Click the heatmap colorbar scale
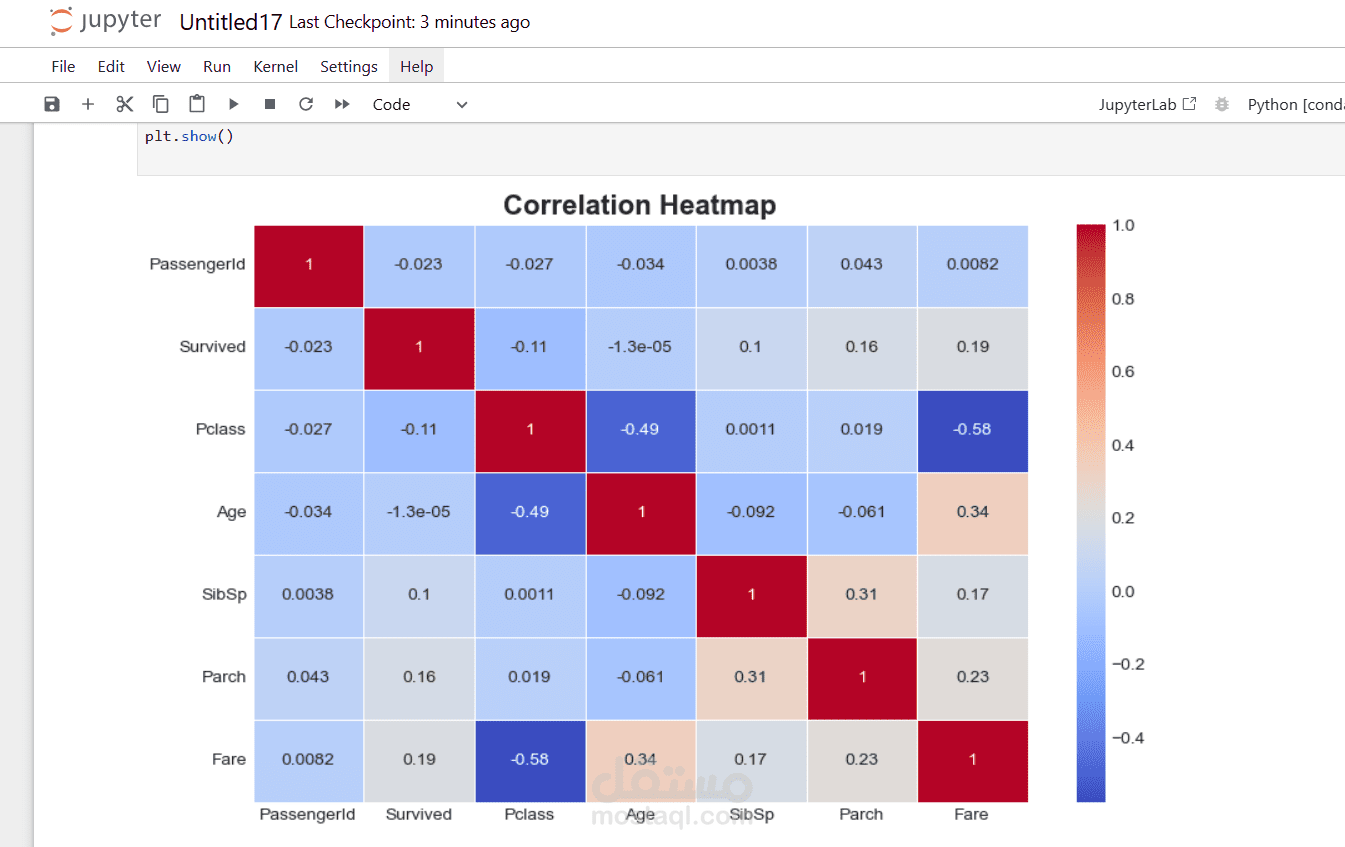The height and width of the screenshot is (847, 1345). pos(1091,512)
